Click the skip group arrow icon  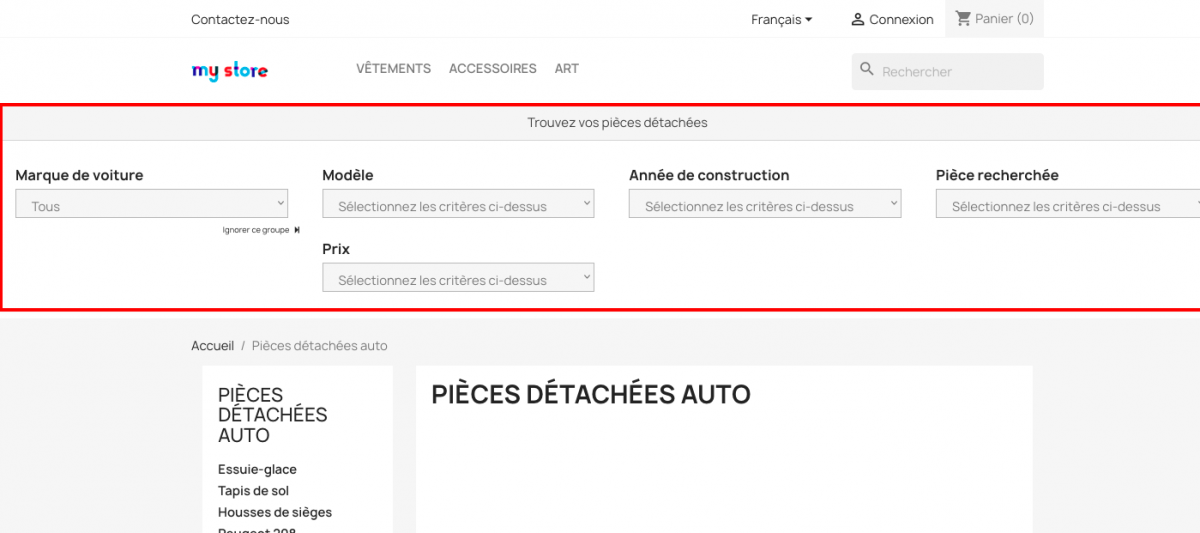(x=297, y=230)
